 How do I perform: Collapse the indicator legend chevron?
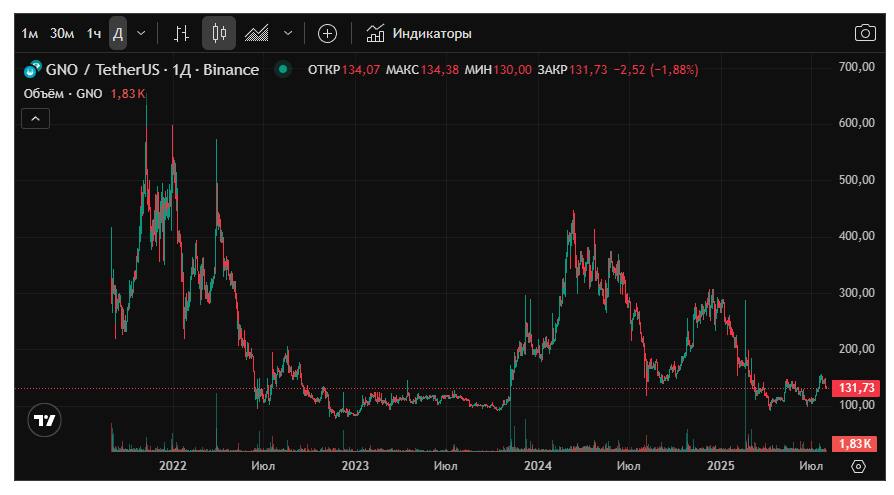pyautogui.click(x=35, y=119)
